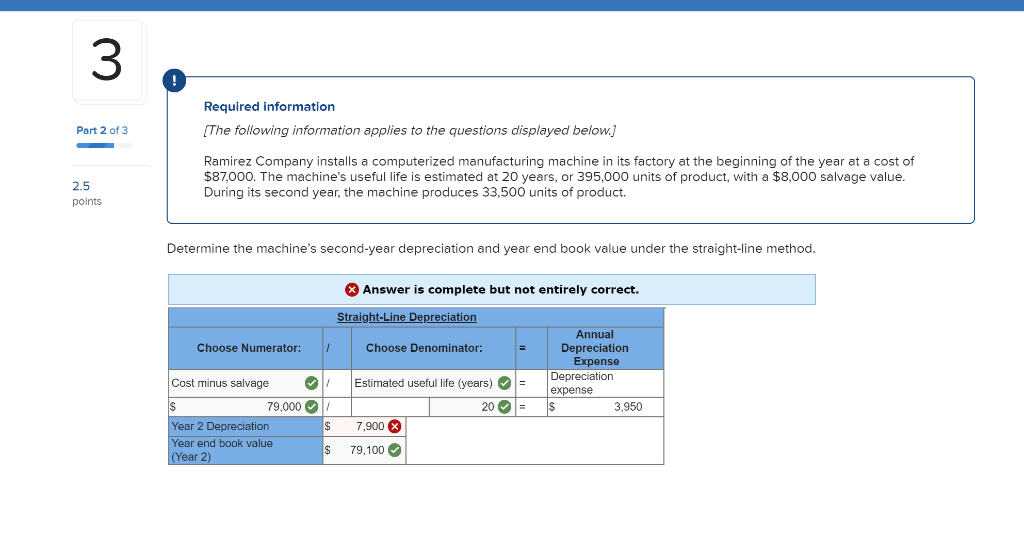Click the 'Determine the machine's second-year depreciation' sentence
The height and width of the screenshot is (537, 1024).
(x=491, y=249)
